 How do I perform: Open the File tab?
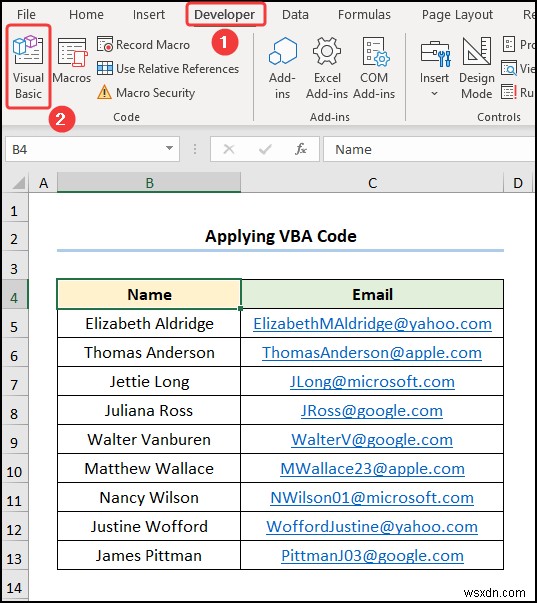(x=26, y=15)
